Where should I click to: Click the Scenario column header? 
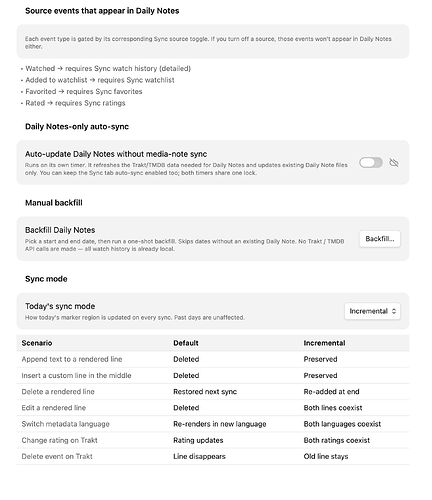click(x=37, y=343)
